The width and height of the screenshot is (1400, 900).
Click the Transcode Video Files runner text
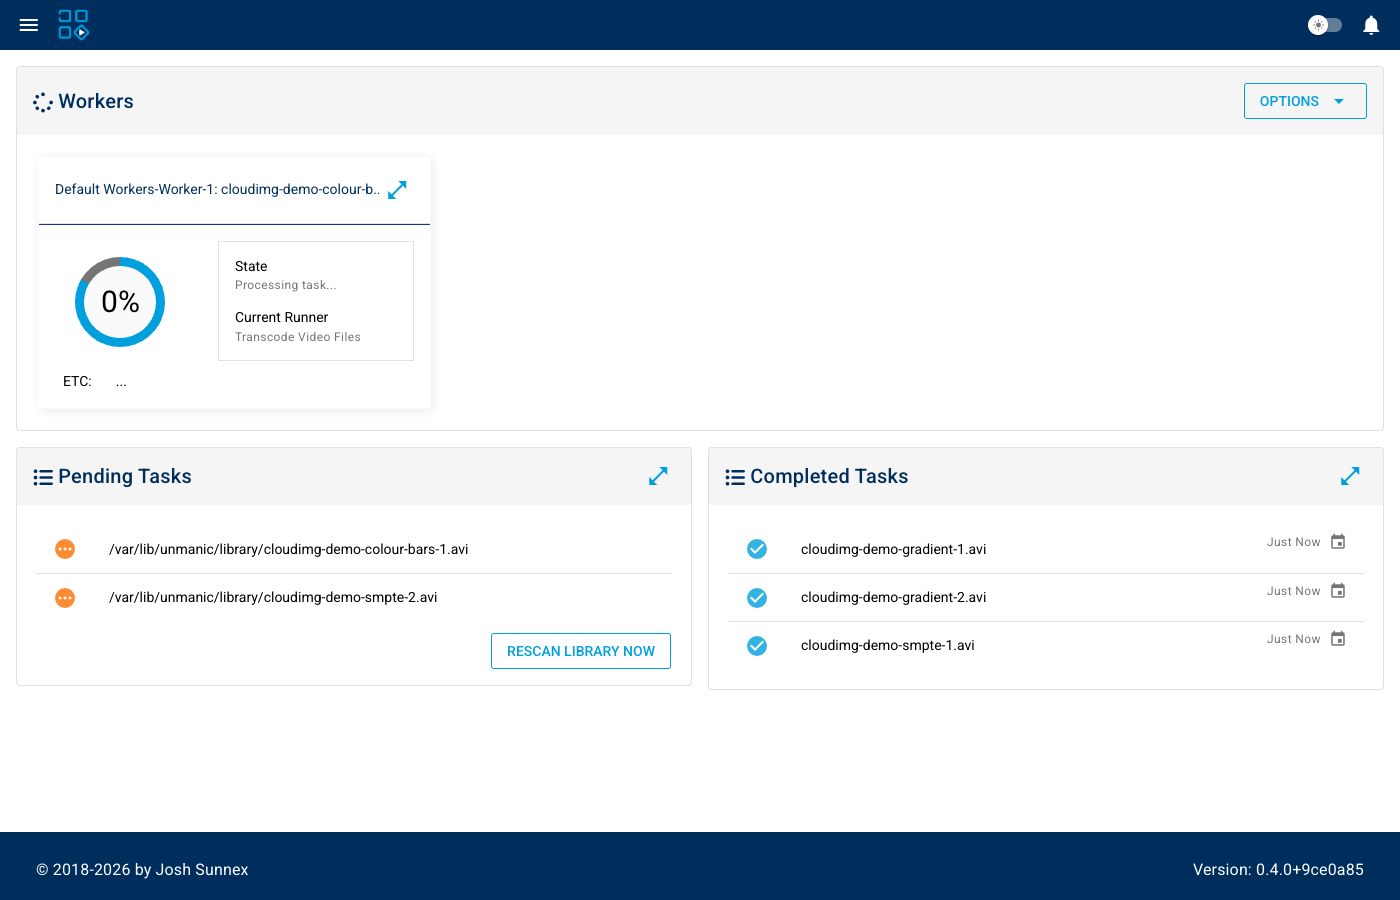point(298,337)
